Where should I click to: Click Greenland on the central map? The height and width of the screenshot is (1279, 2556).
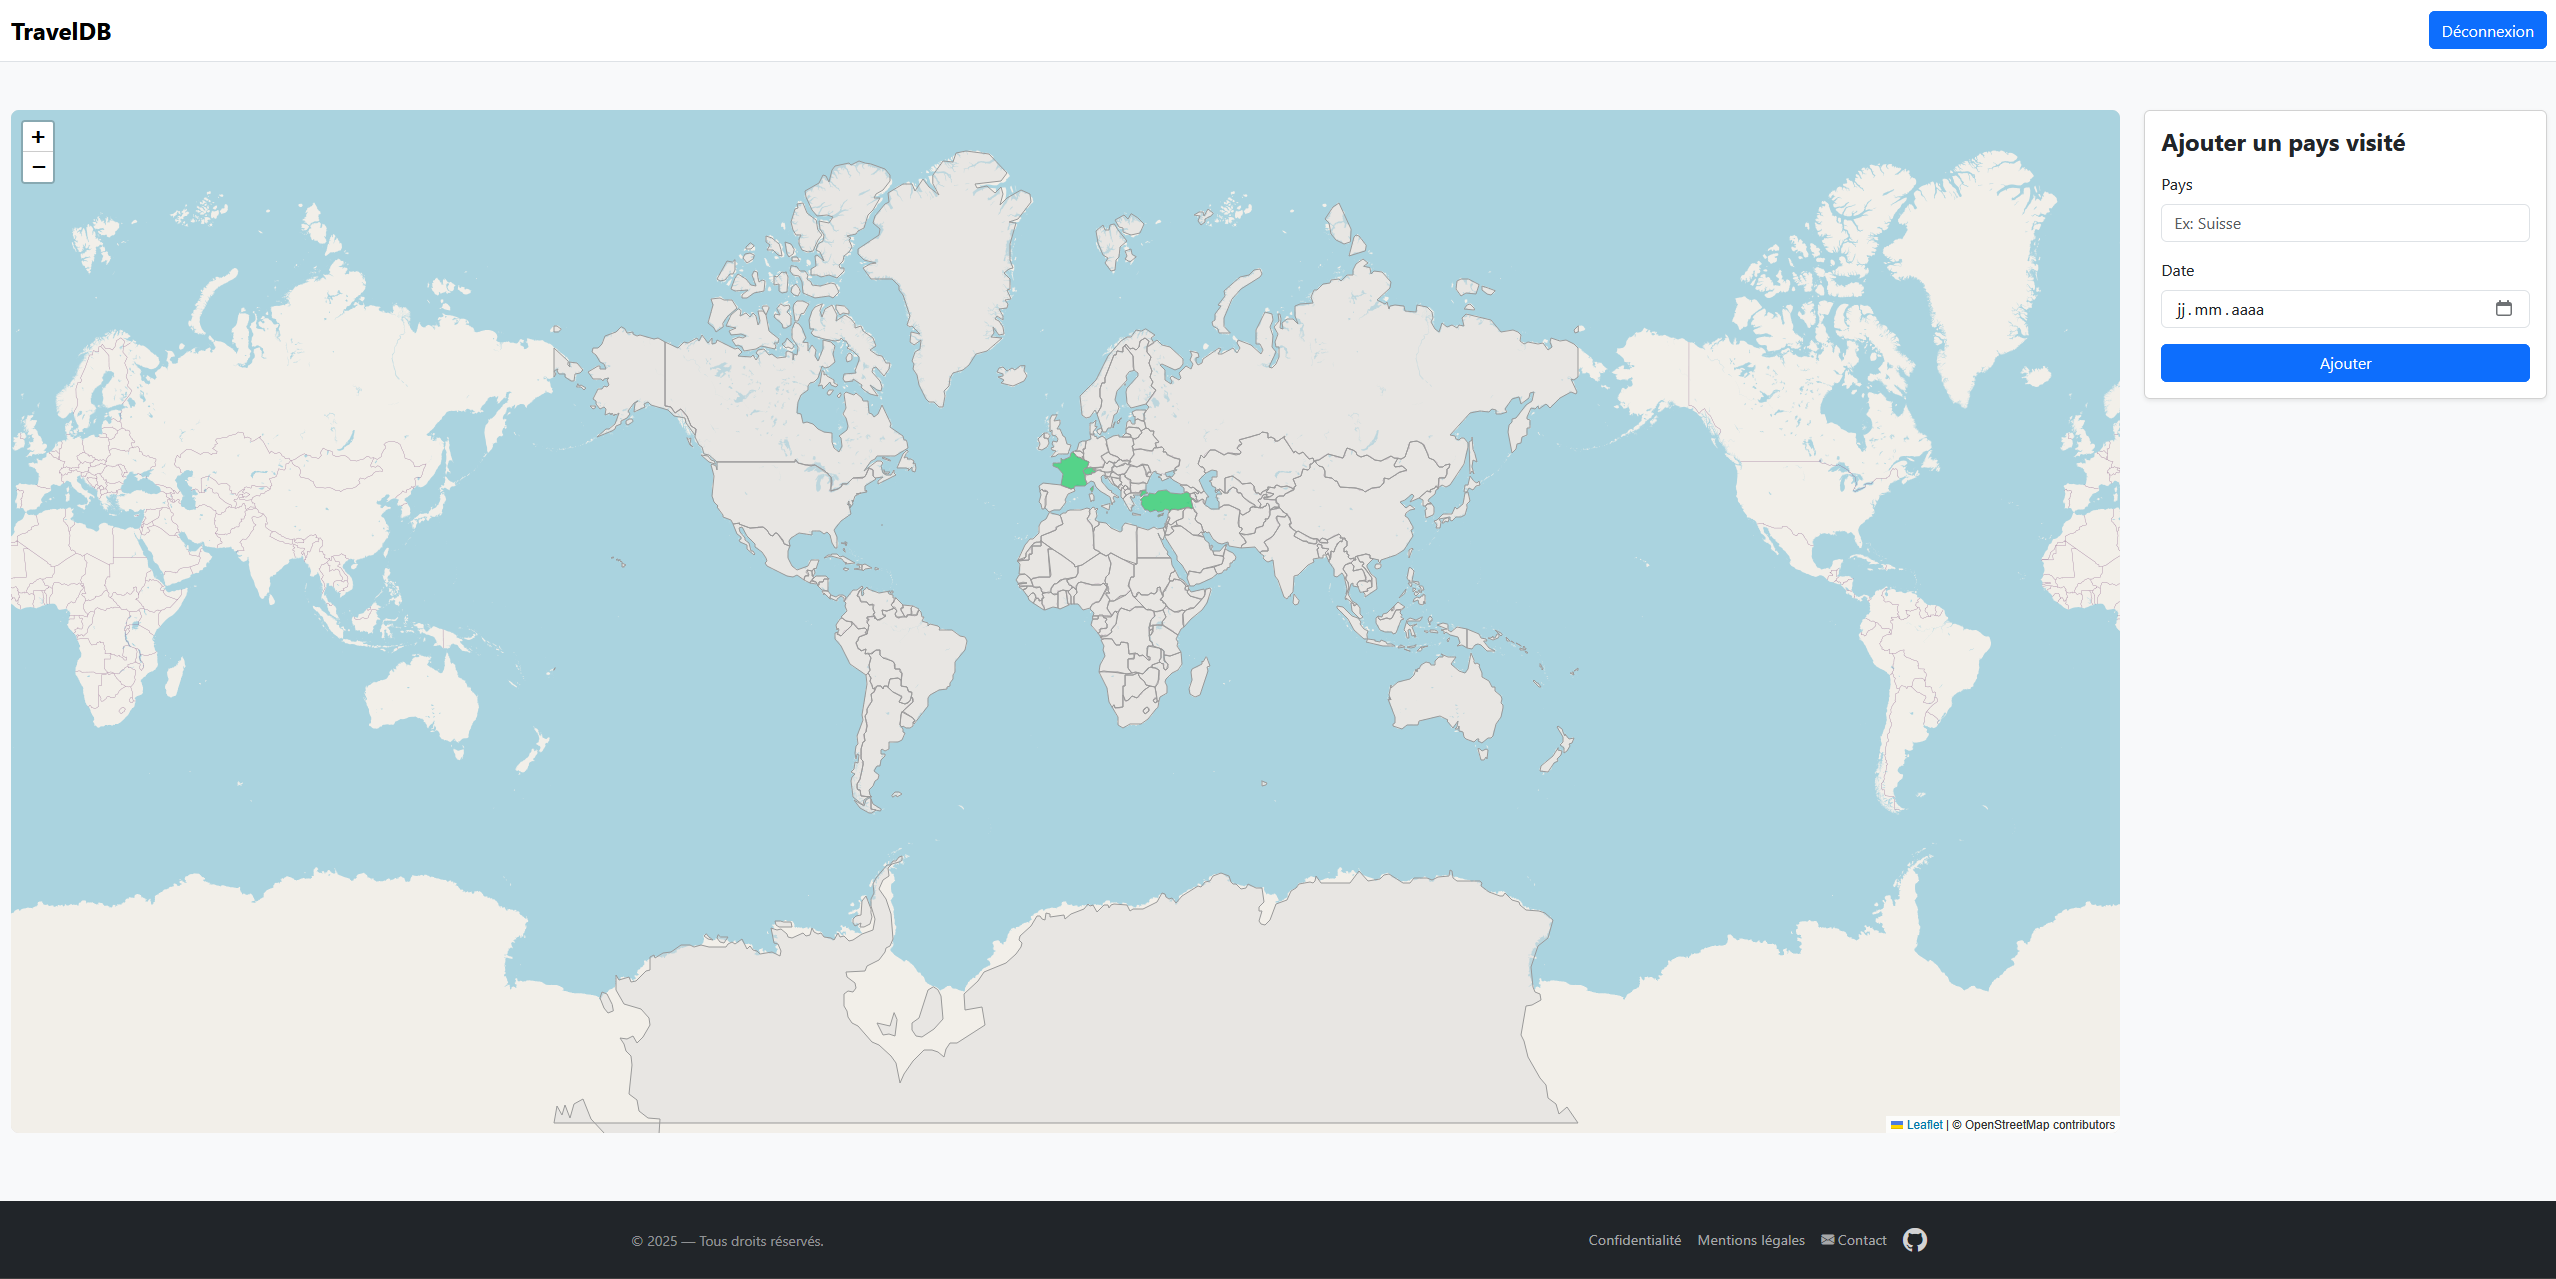[950, 260]
